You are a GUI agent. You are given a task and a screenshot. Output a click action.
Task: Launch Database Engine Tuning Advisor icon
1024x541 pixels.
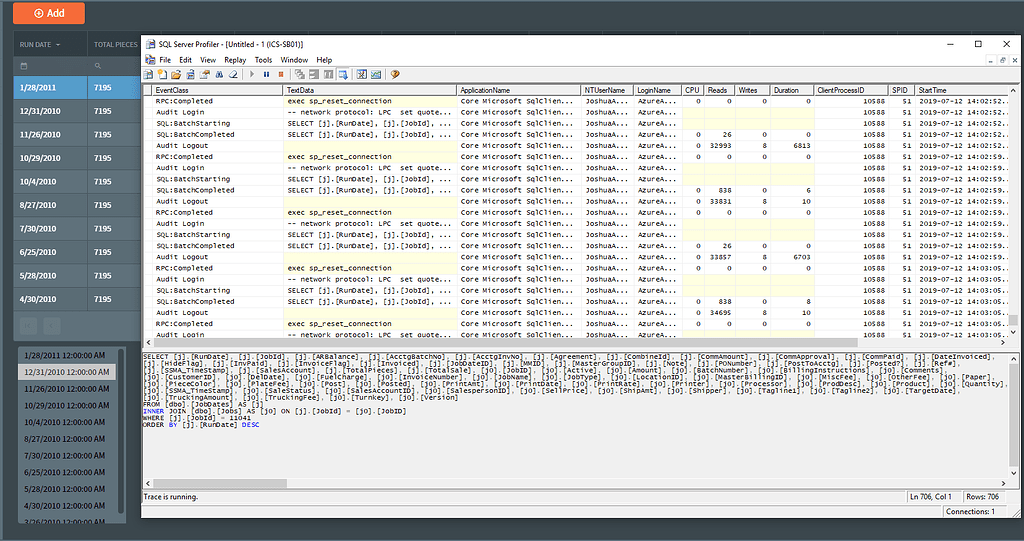362,74
